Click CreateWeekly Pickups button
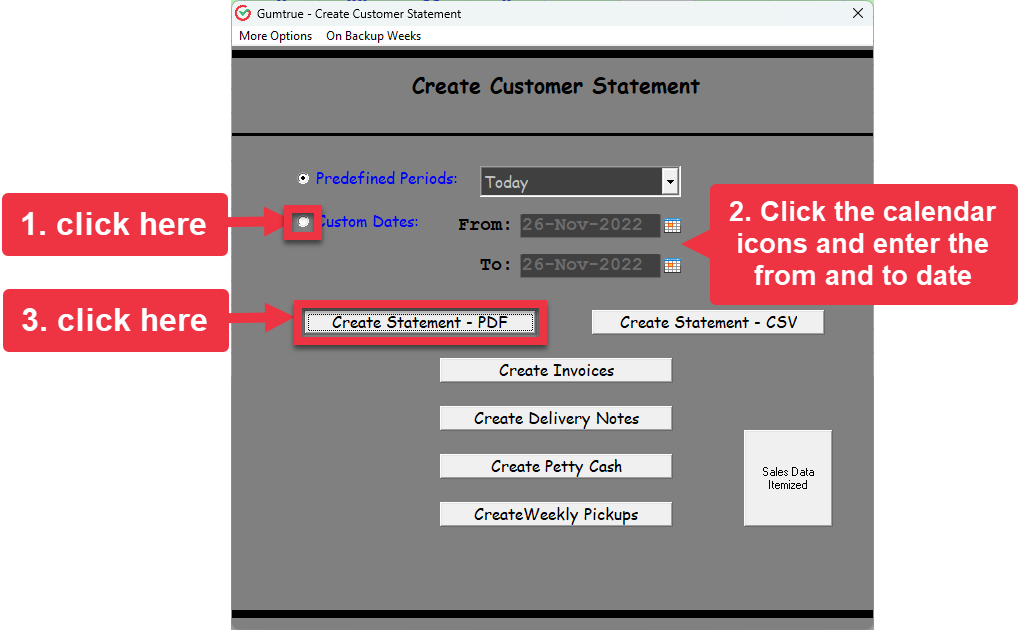The height and width of the screenshot is (630, 1020). (x=556, y=514)
